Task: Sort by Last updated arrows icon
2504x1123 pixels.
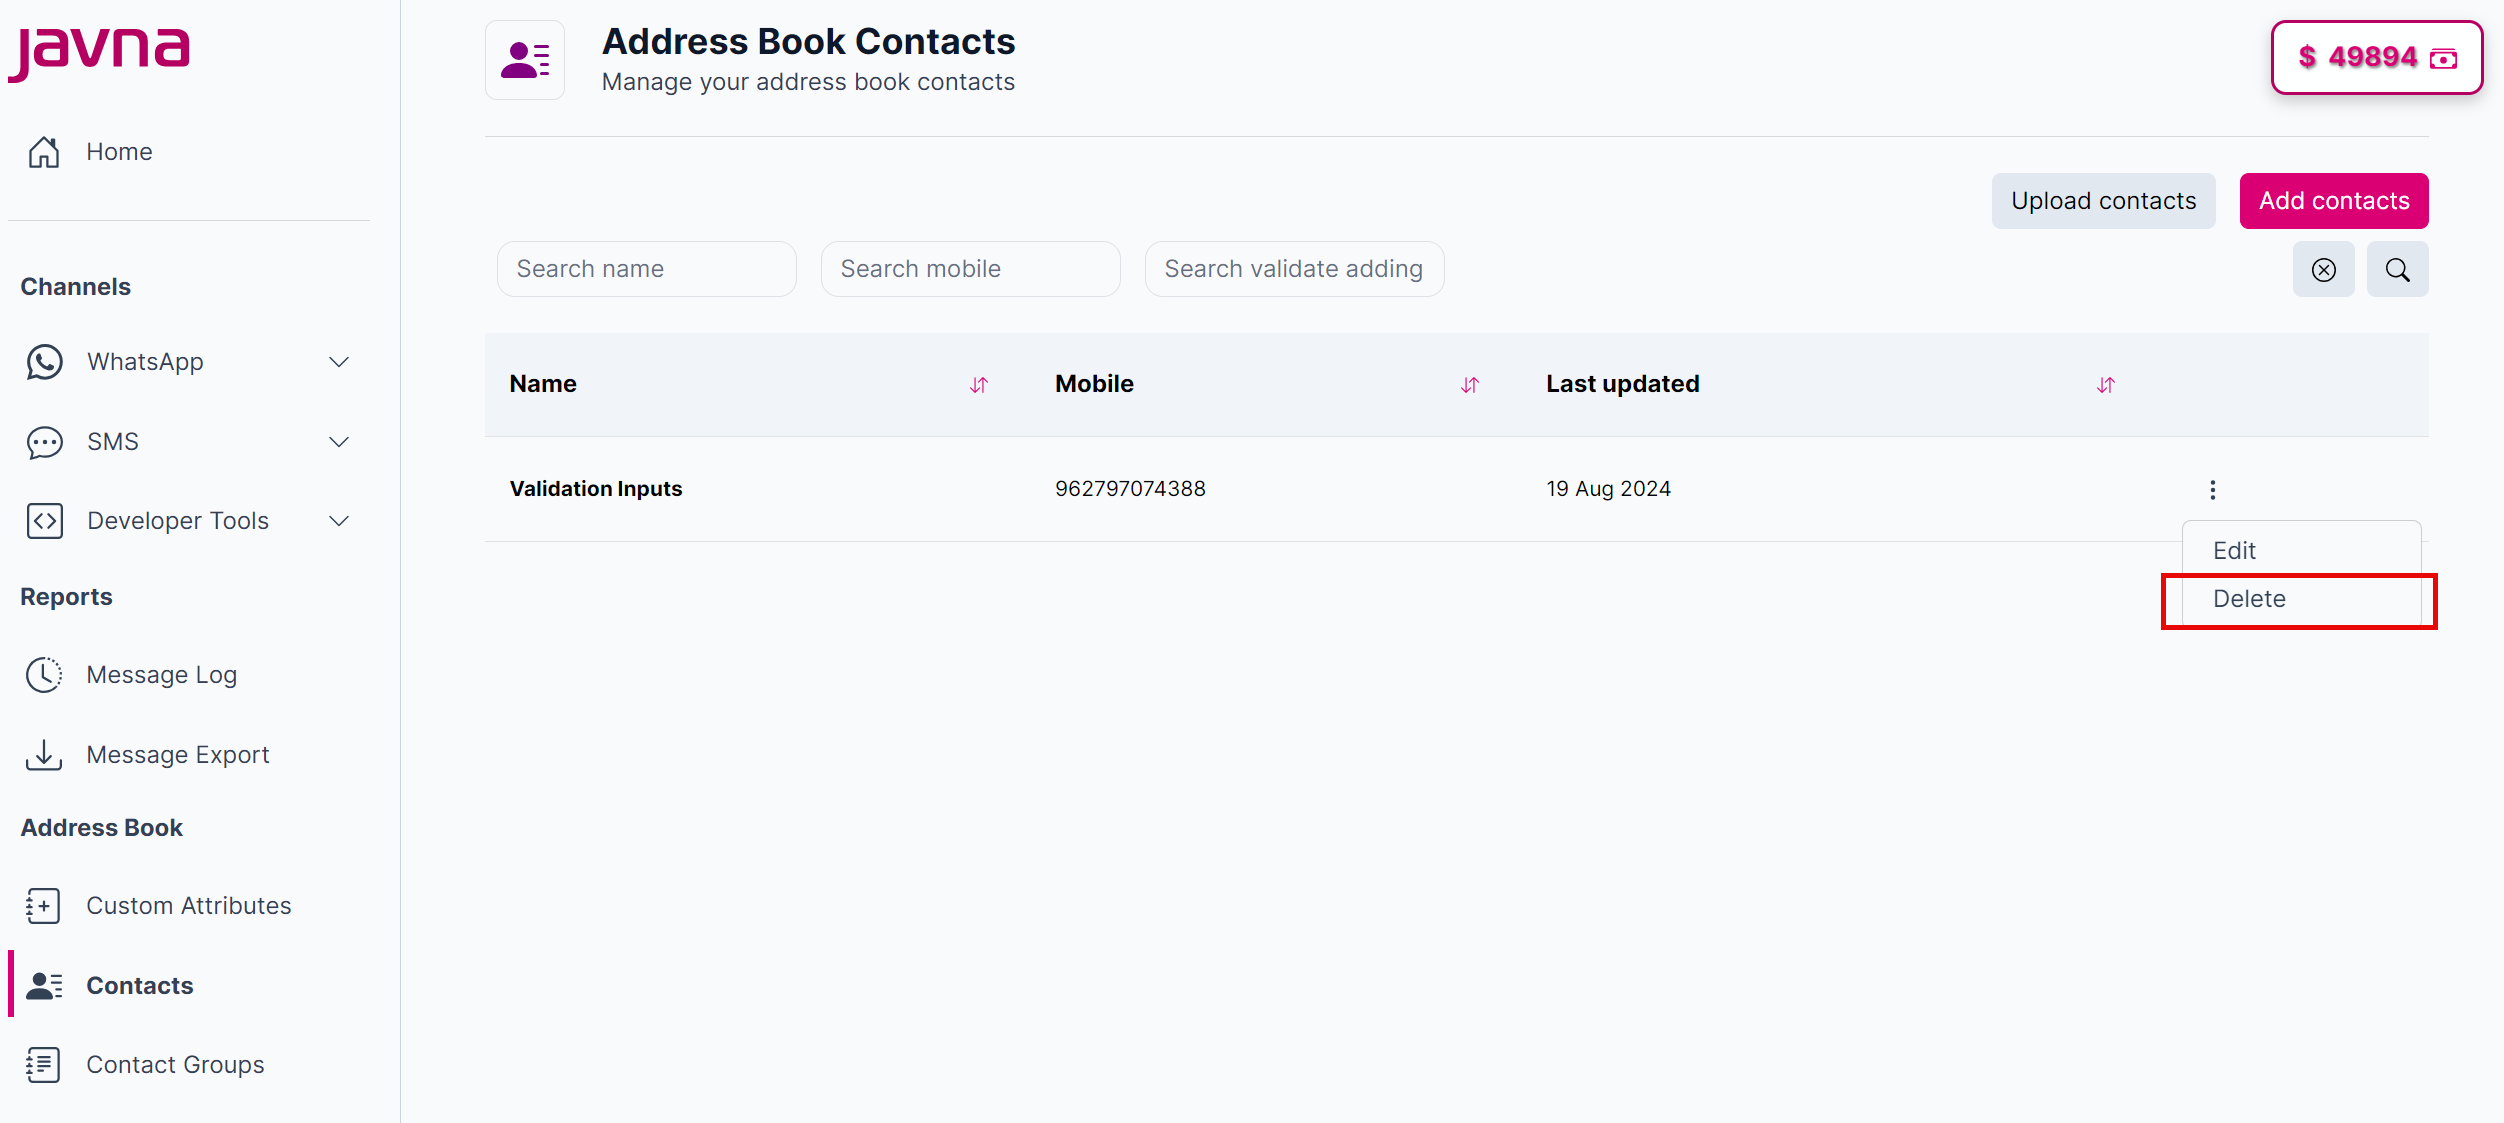Action: (2106, 385)
